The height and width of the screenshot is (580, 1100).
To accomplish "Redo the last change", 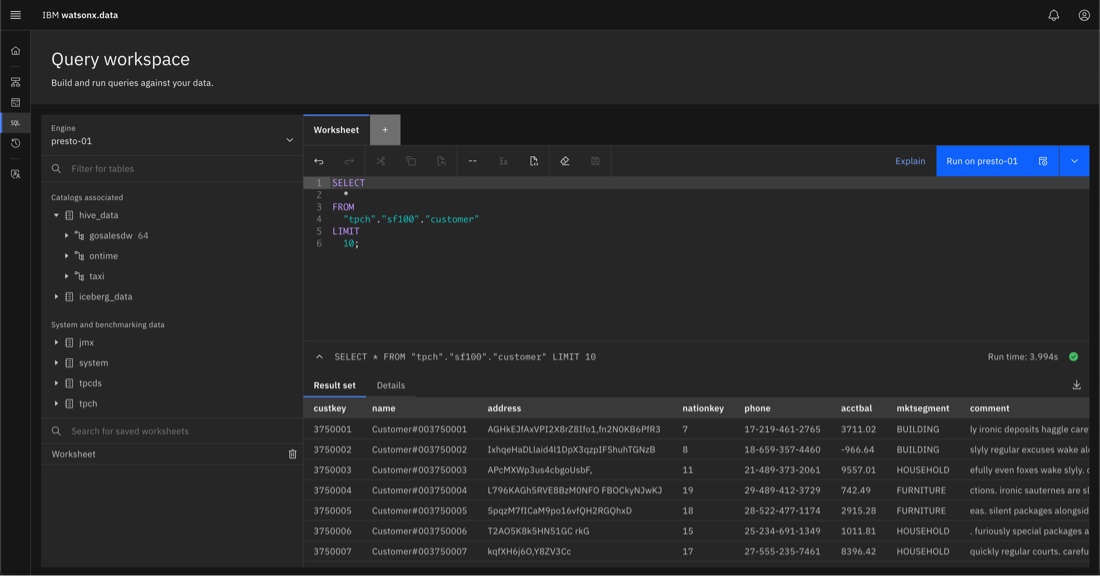I will coord(348,160).
